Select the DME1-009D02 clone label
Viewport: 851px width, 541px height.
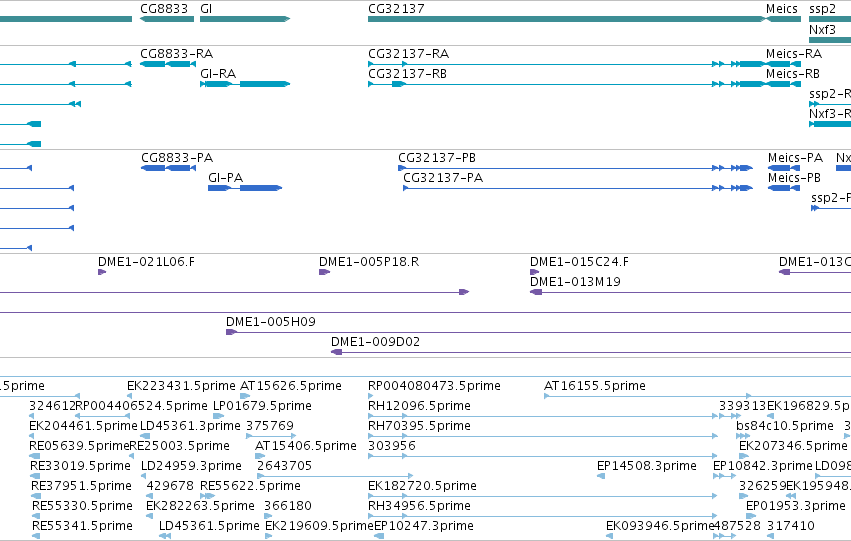click(x=375, y=342)
